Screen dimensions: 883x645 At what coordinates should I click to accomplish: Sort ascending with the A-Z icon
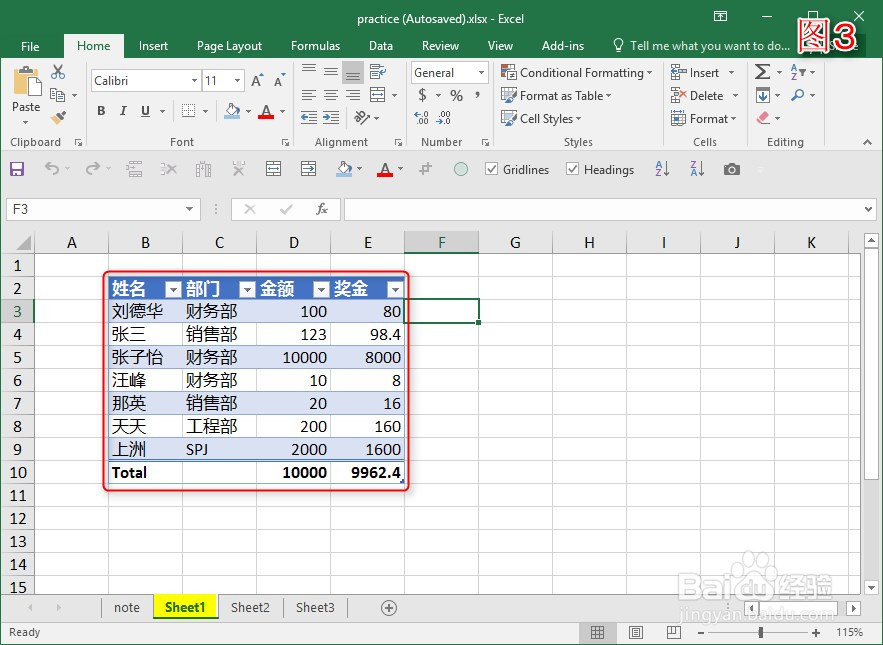661,169
